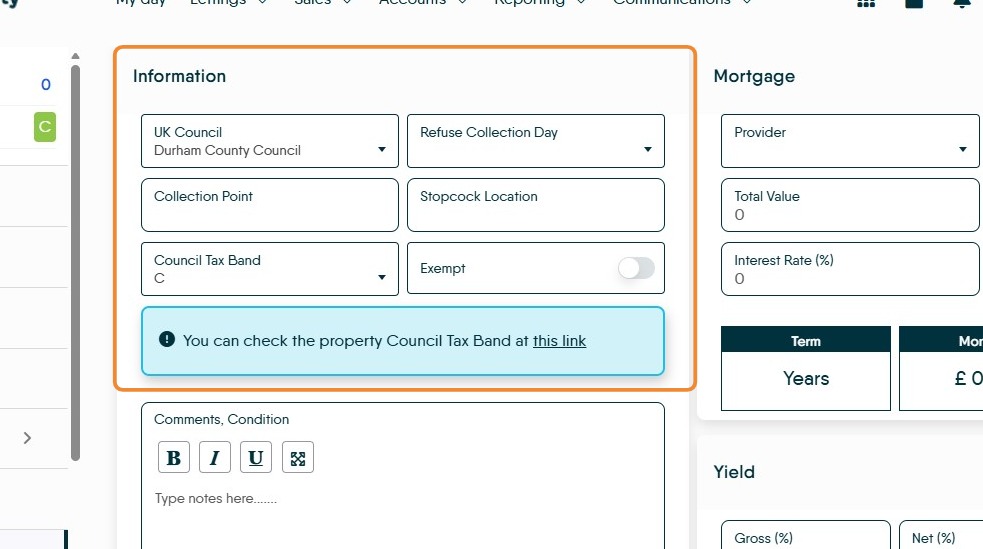Image resolution: width=983 pixels, height=549 pixels.
Task: Open the apps grid icon
Action: [866, 3]
